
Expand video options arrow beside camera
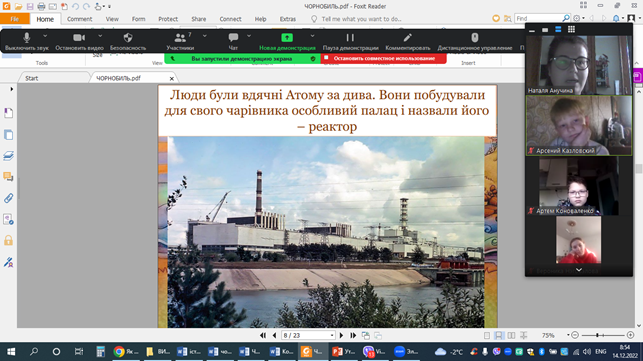click(100, 36)
